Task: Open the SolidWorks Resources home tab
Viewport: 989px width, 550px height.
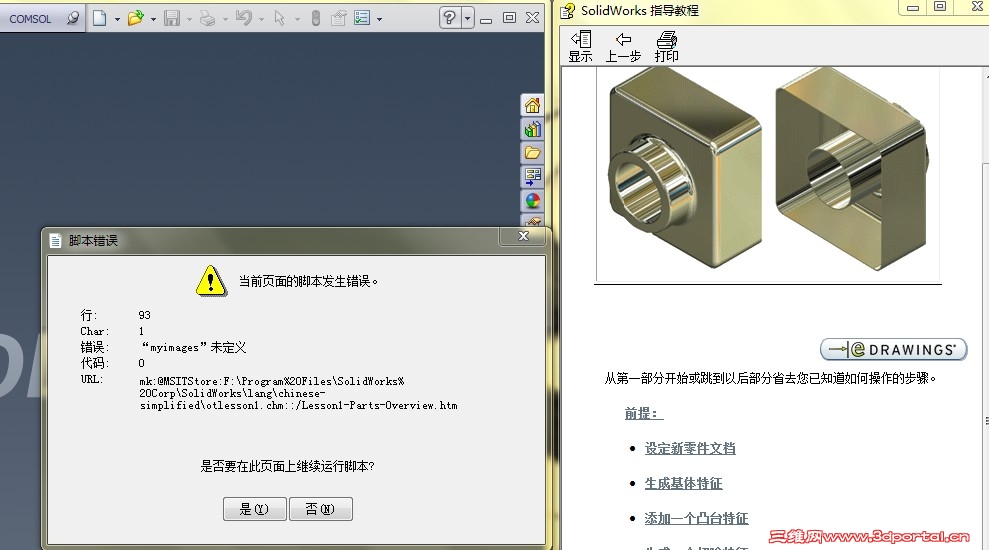Action: 532,105
